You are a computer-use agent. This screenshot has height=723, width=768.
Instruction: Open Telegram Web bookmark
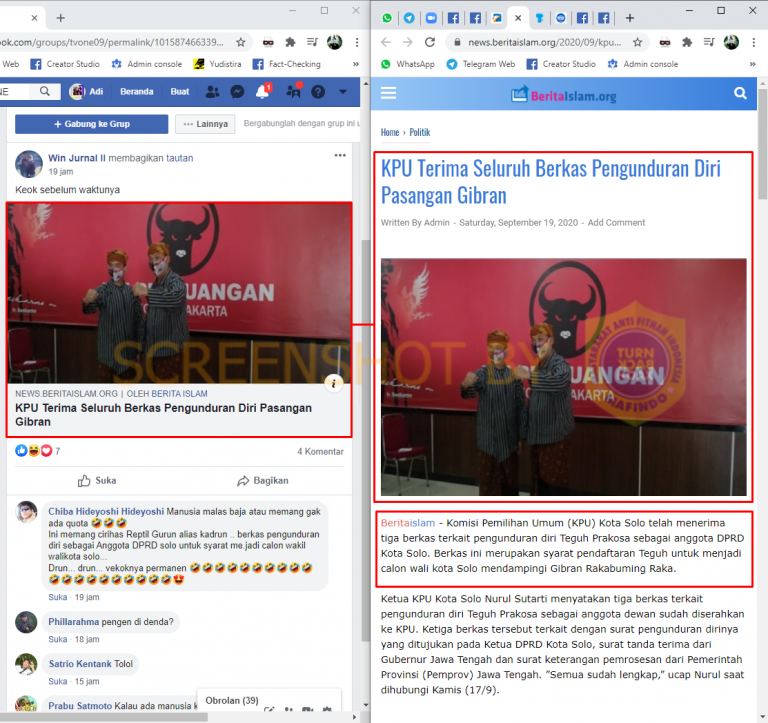pos(481,64)
